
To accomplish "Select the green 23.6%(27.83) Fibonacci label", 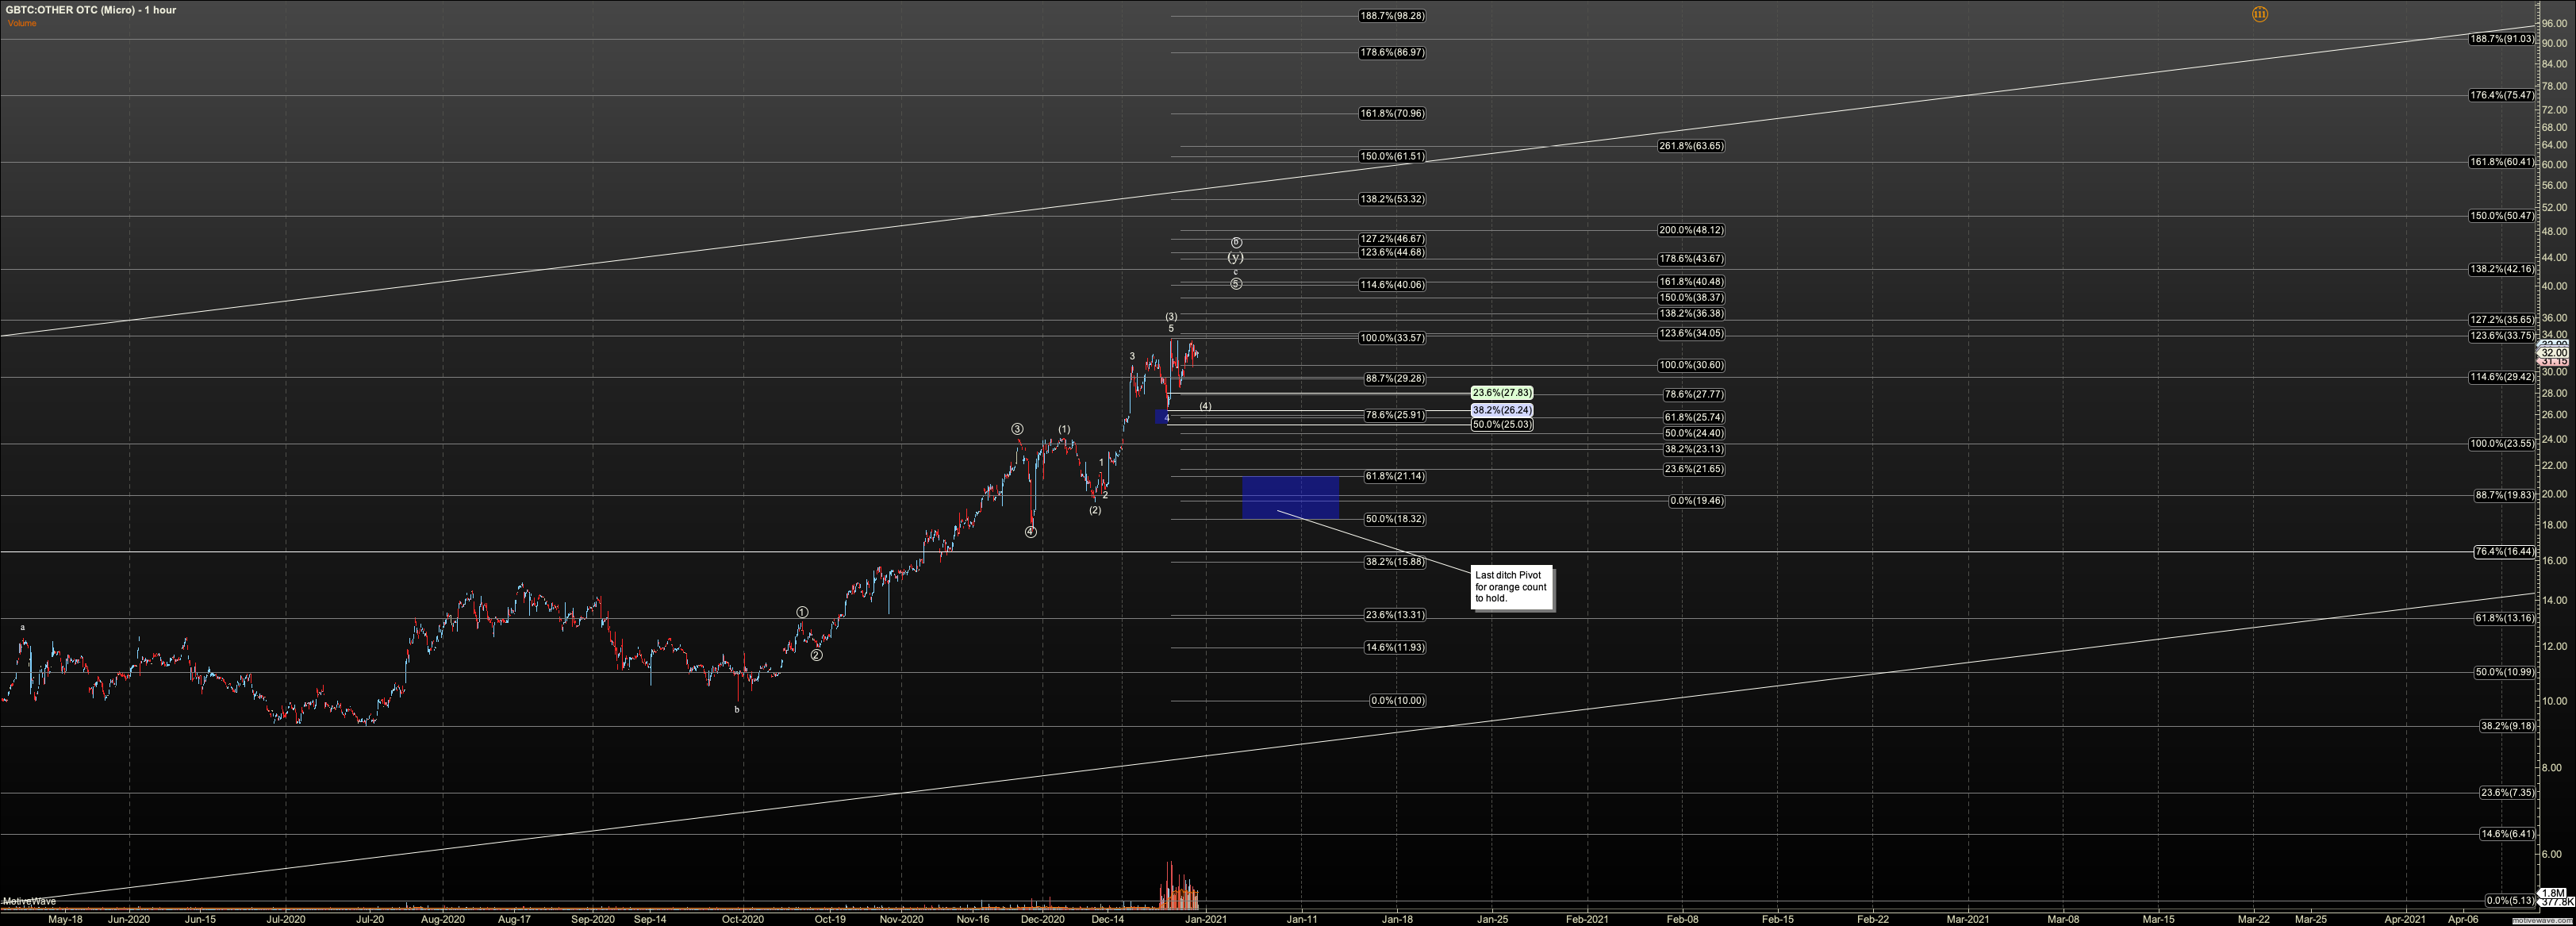I will click(1501, 393).
